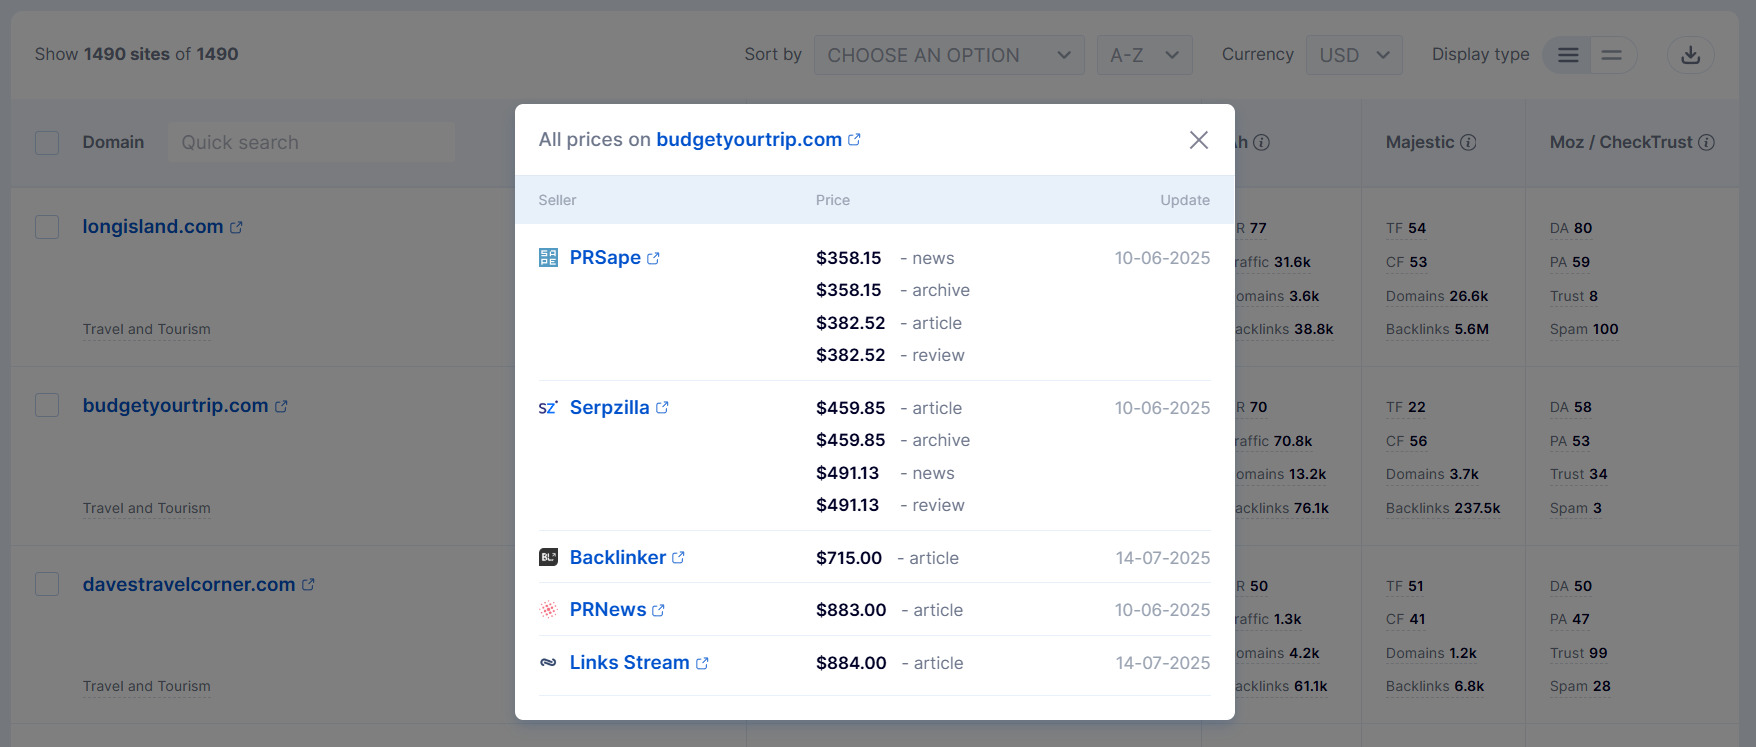Open external icon beside davestravelcorner.com
Image resolution: width=1756 pixels, height=747 pixels.
click(x=308, y=585)
